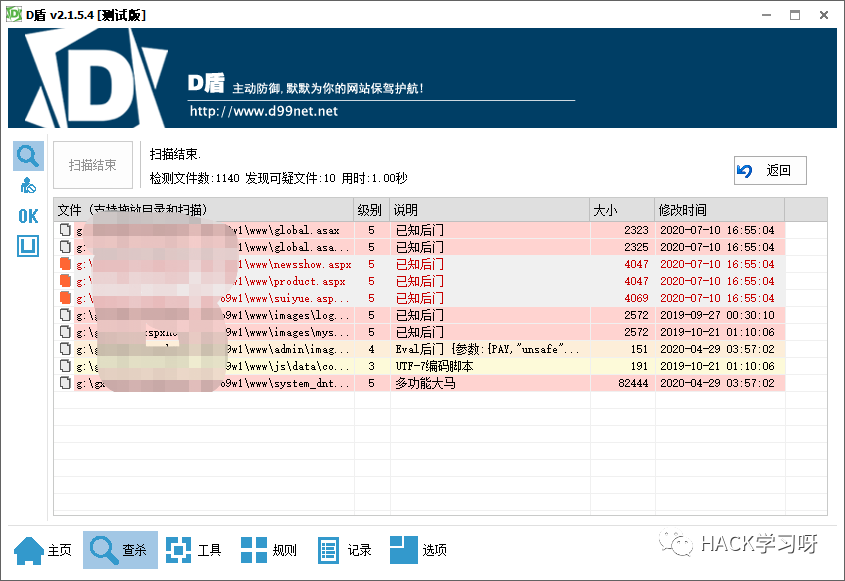Click orange file icon of newsshow.aspx row
Viewport: 845px width, 581px height.
(65, 264)
